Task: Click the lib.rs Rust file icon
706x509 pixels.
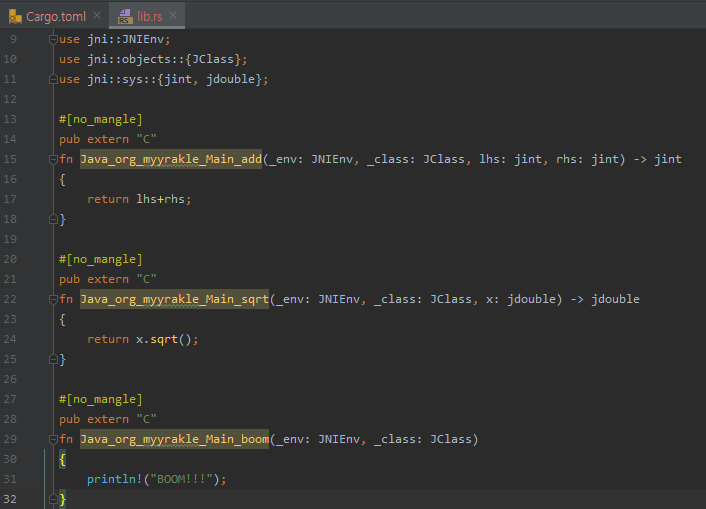Action: [125, 17]
